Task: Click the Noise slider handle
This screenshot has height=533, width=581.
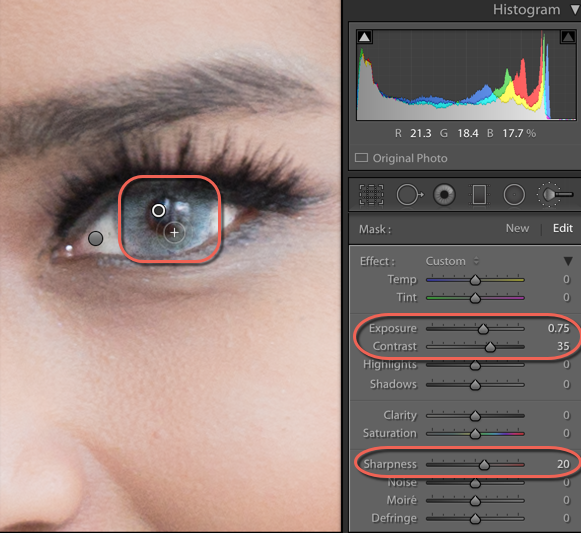Action: 475,483
